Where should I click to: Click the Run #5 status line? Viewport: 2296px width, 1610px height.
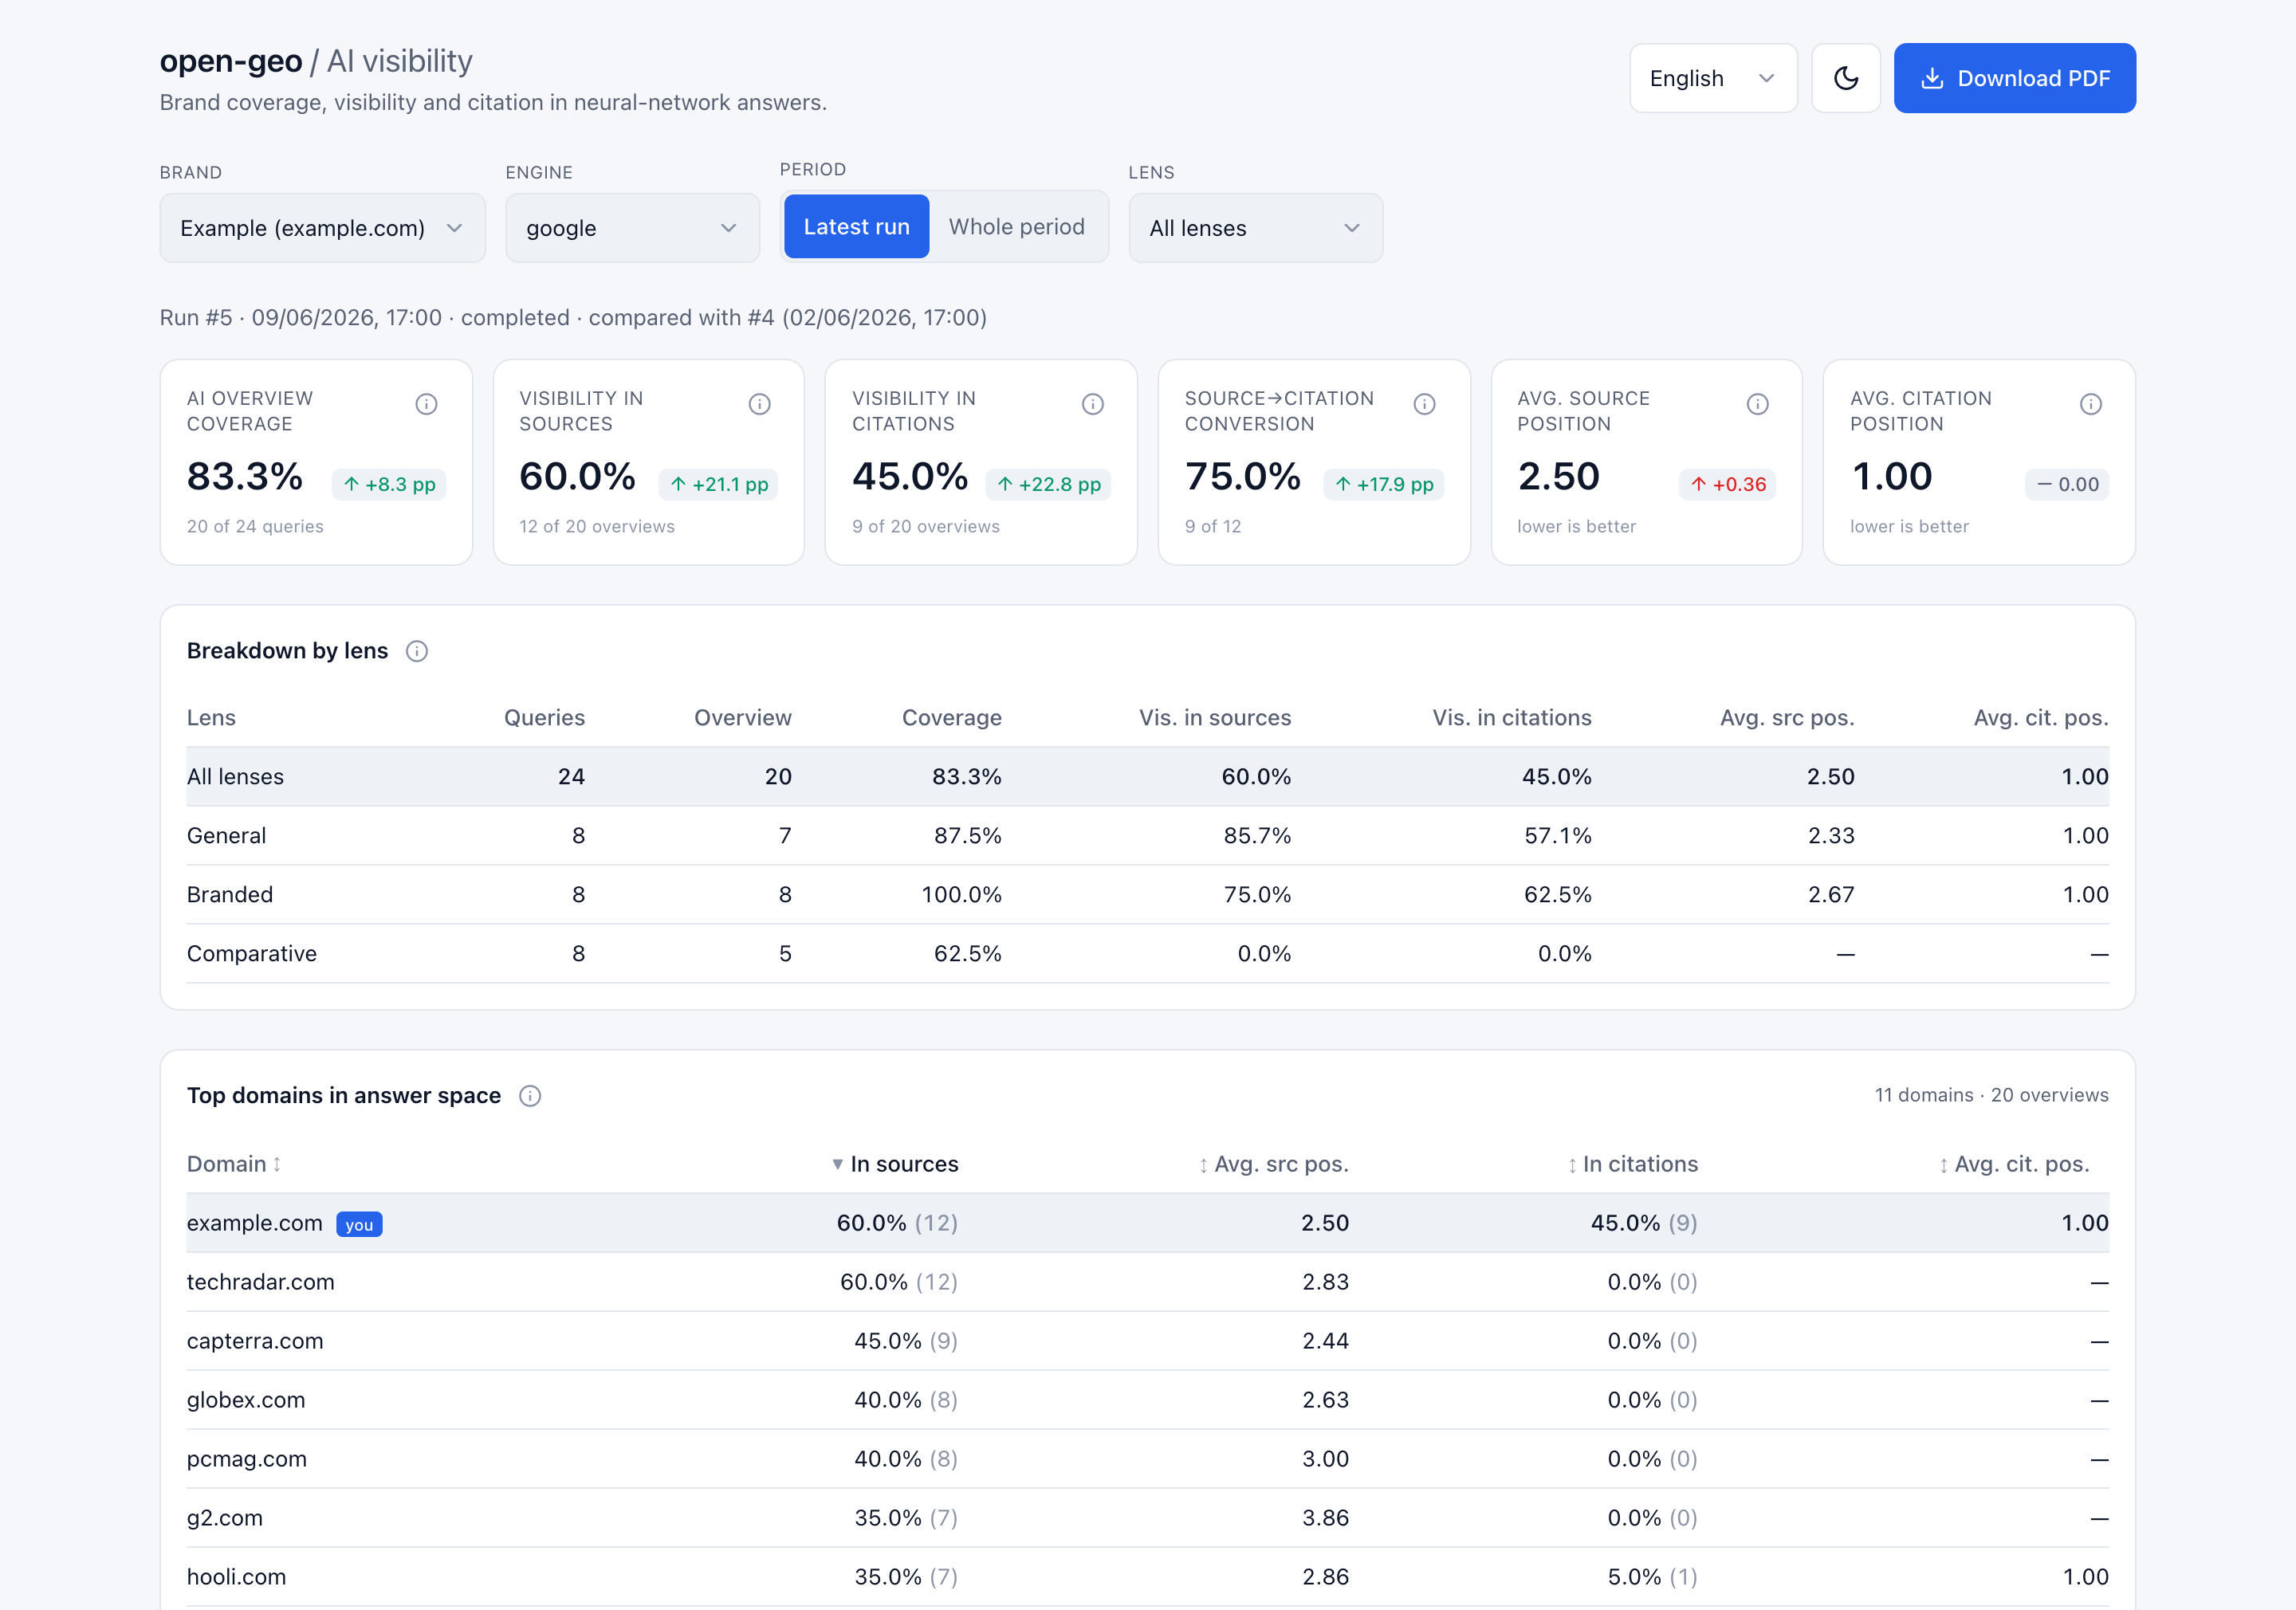[573, 318]
